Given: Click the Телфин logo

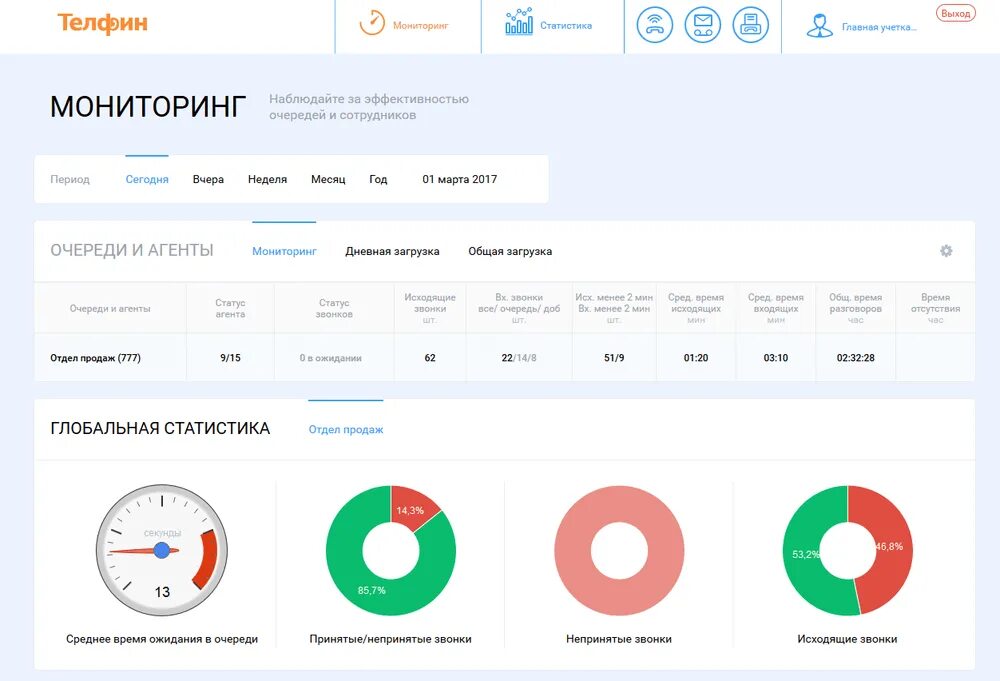Looking at the screenshot, I should [103, 23].
